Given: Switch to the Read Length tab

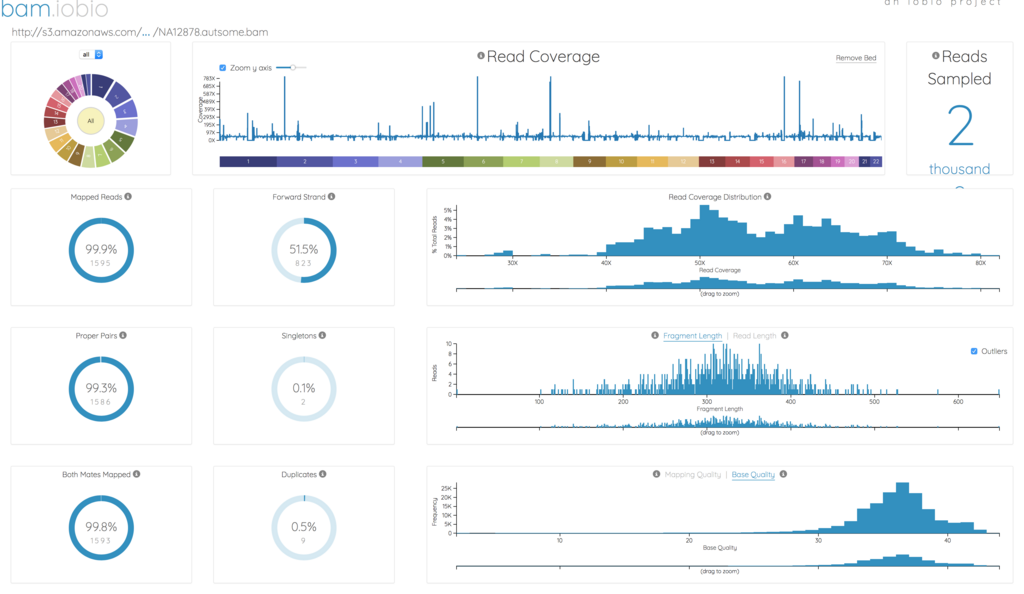Looking at the screenshot, I should click(753, 336).
